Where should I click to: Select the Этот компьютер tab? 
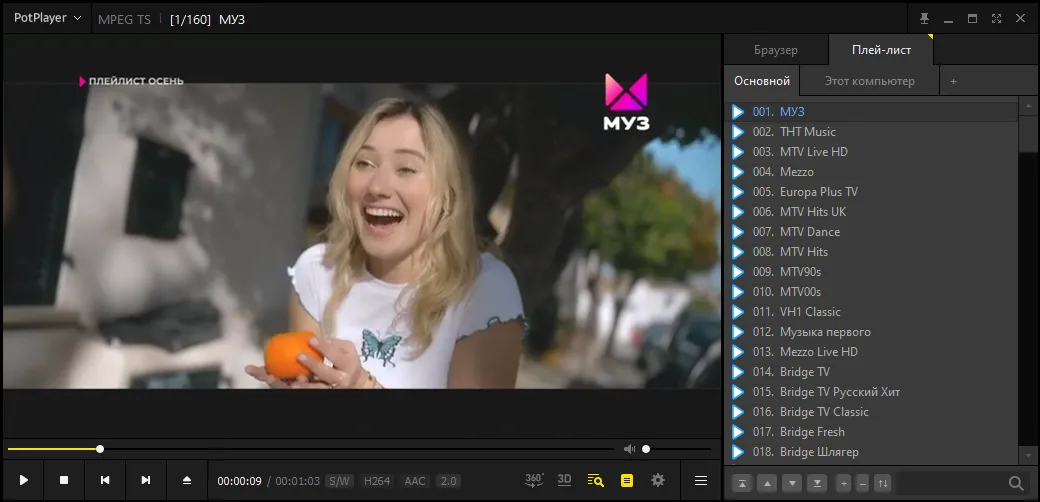tap(870, 81)
